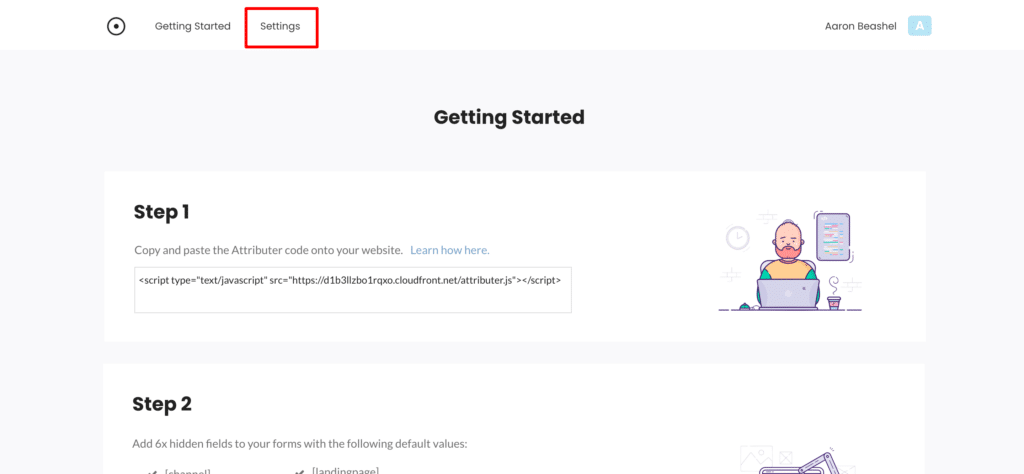
Task: Click the 'Step 2' heading
Action: 162,404
